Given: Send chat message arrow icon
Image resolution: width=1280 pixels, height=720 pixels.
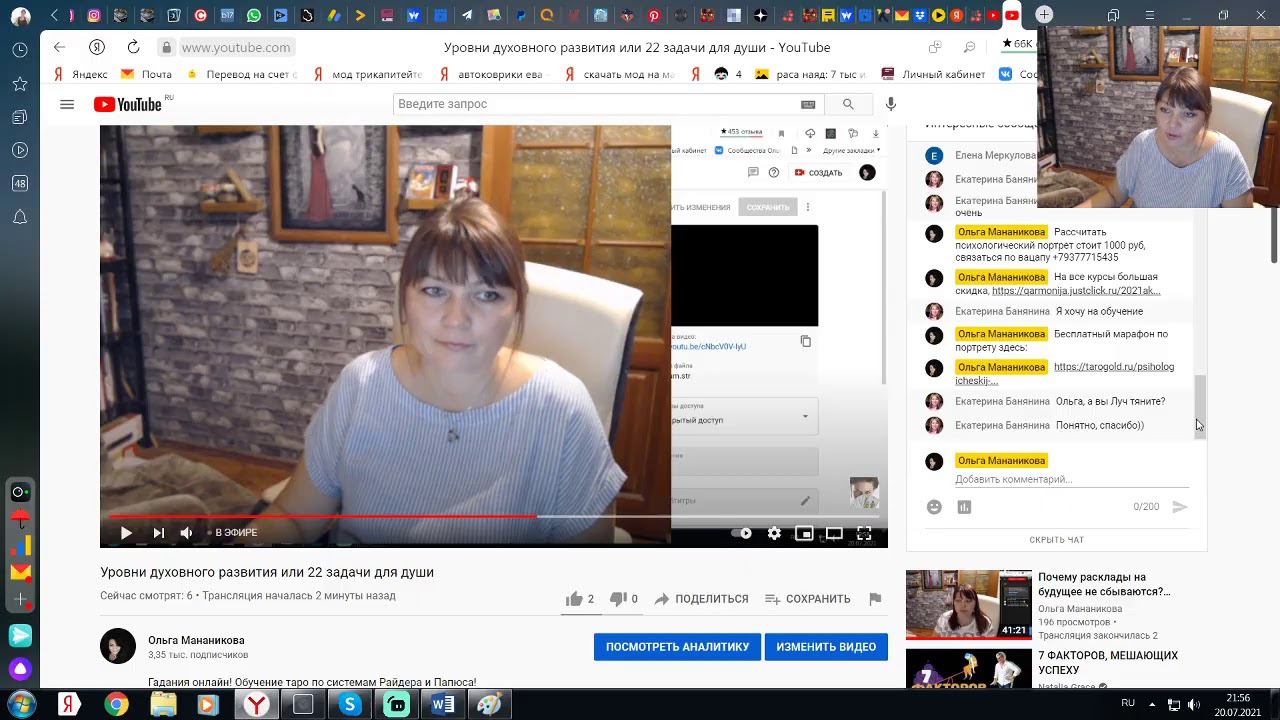Looking at the screenshot, I should coord(1180,507).
